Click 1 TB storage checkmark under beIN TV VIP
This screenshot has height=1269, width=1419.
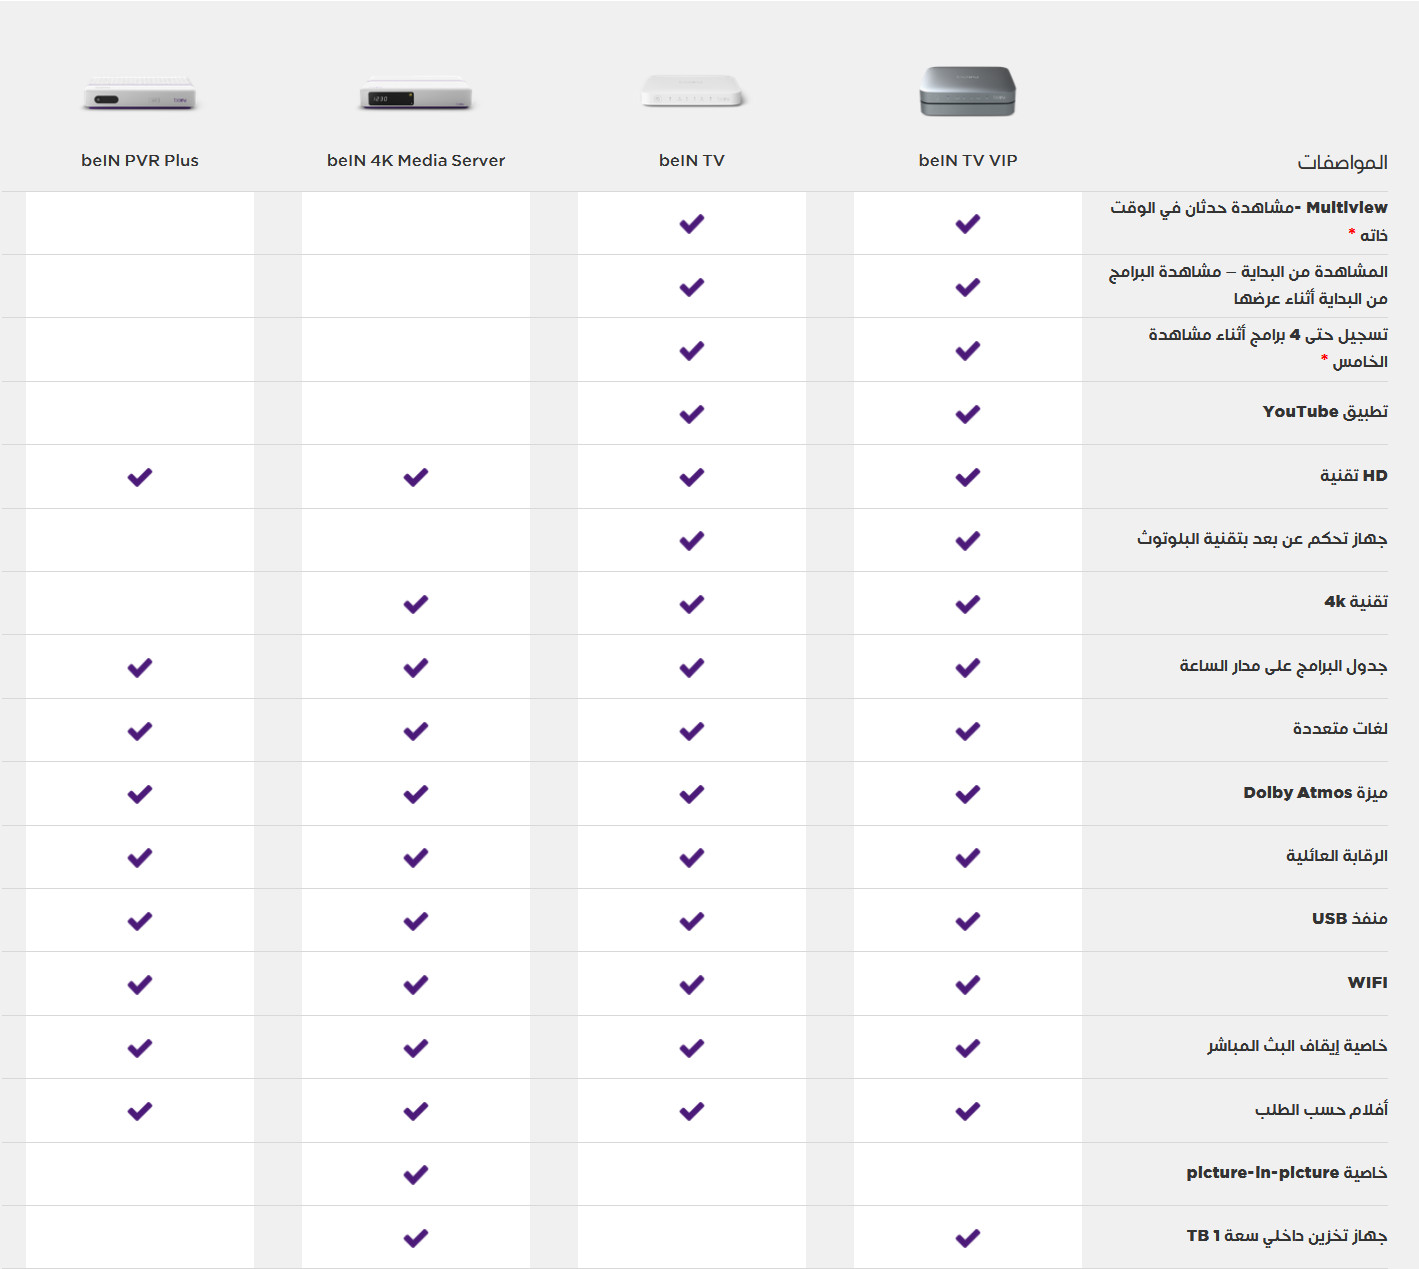(x=967, y=1238)
